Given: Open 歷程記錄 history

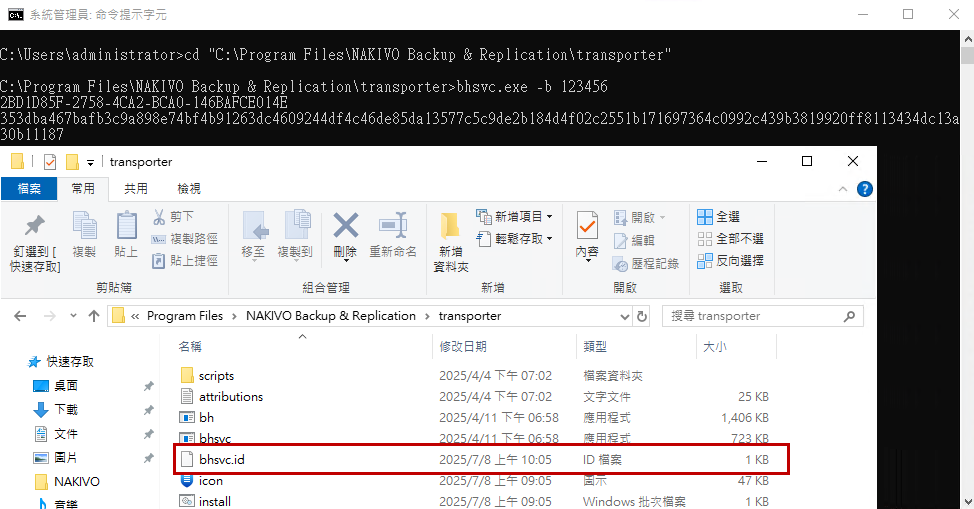Looking at the screenshot, I should click(x=646, y=264).
